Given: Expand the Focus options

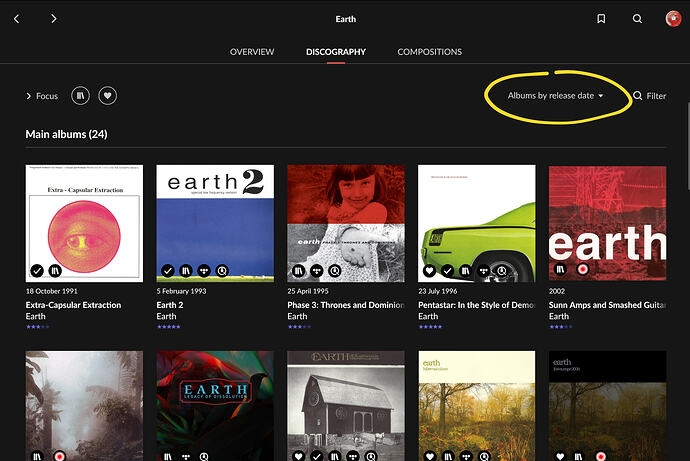Looking at the screenshot, I should click(x=42, y=96).
